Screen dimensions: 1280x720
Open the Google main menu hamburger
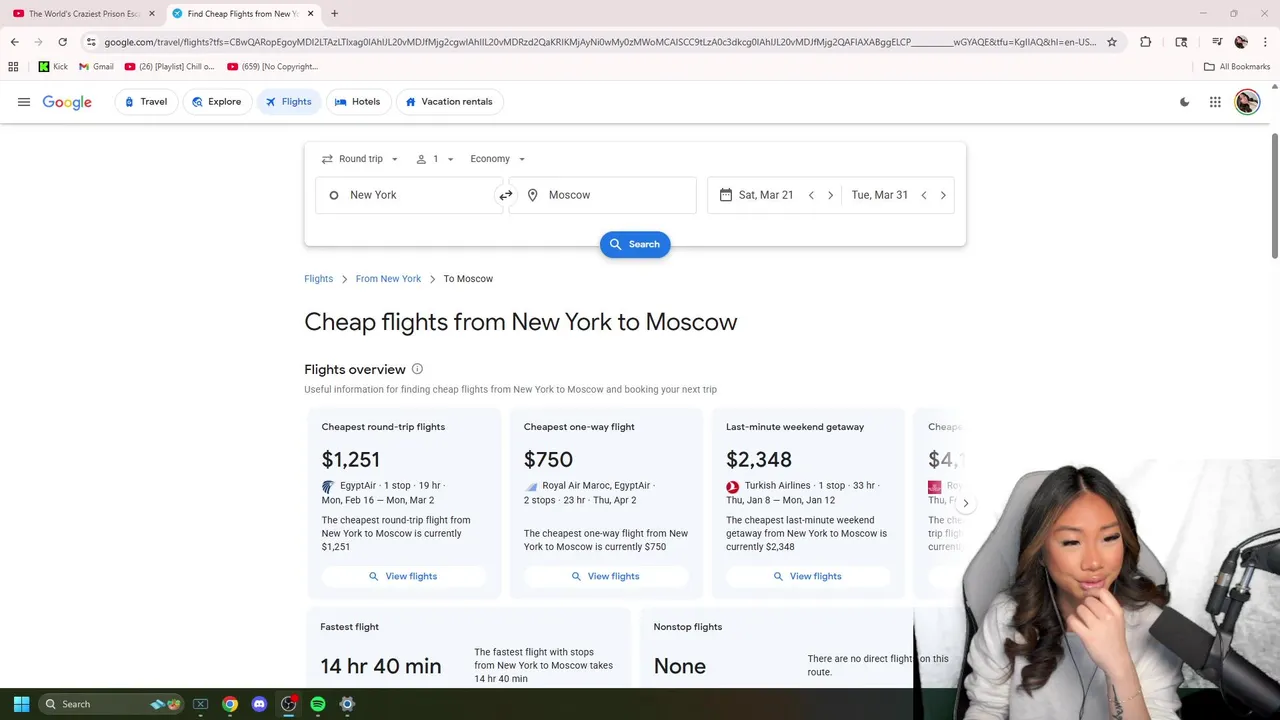click(24, 102)
